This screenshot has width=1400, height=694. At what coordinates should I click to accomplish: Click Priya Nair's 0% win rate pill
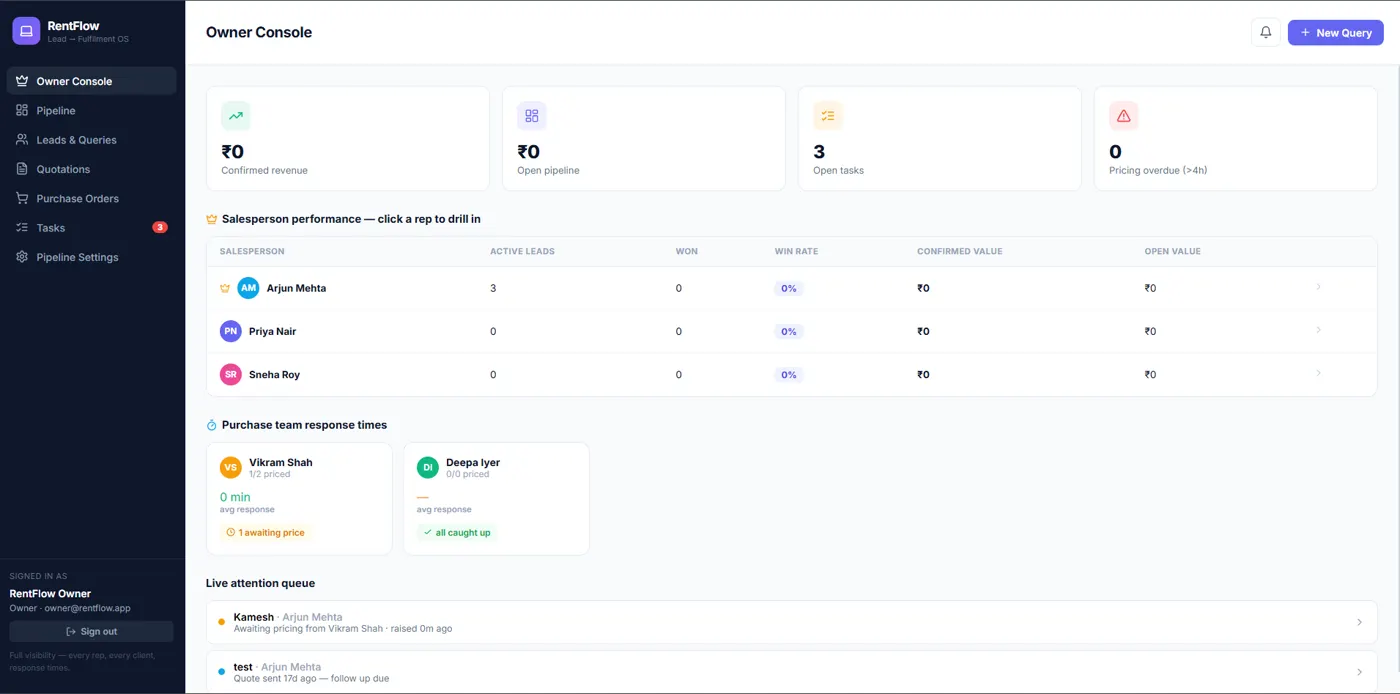789,331
